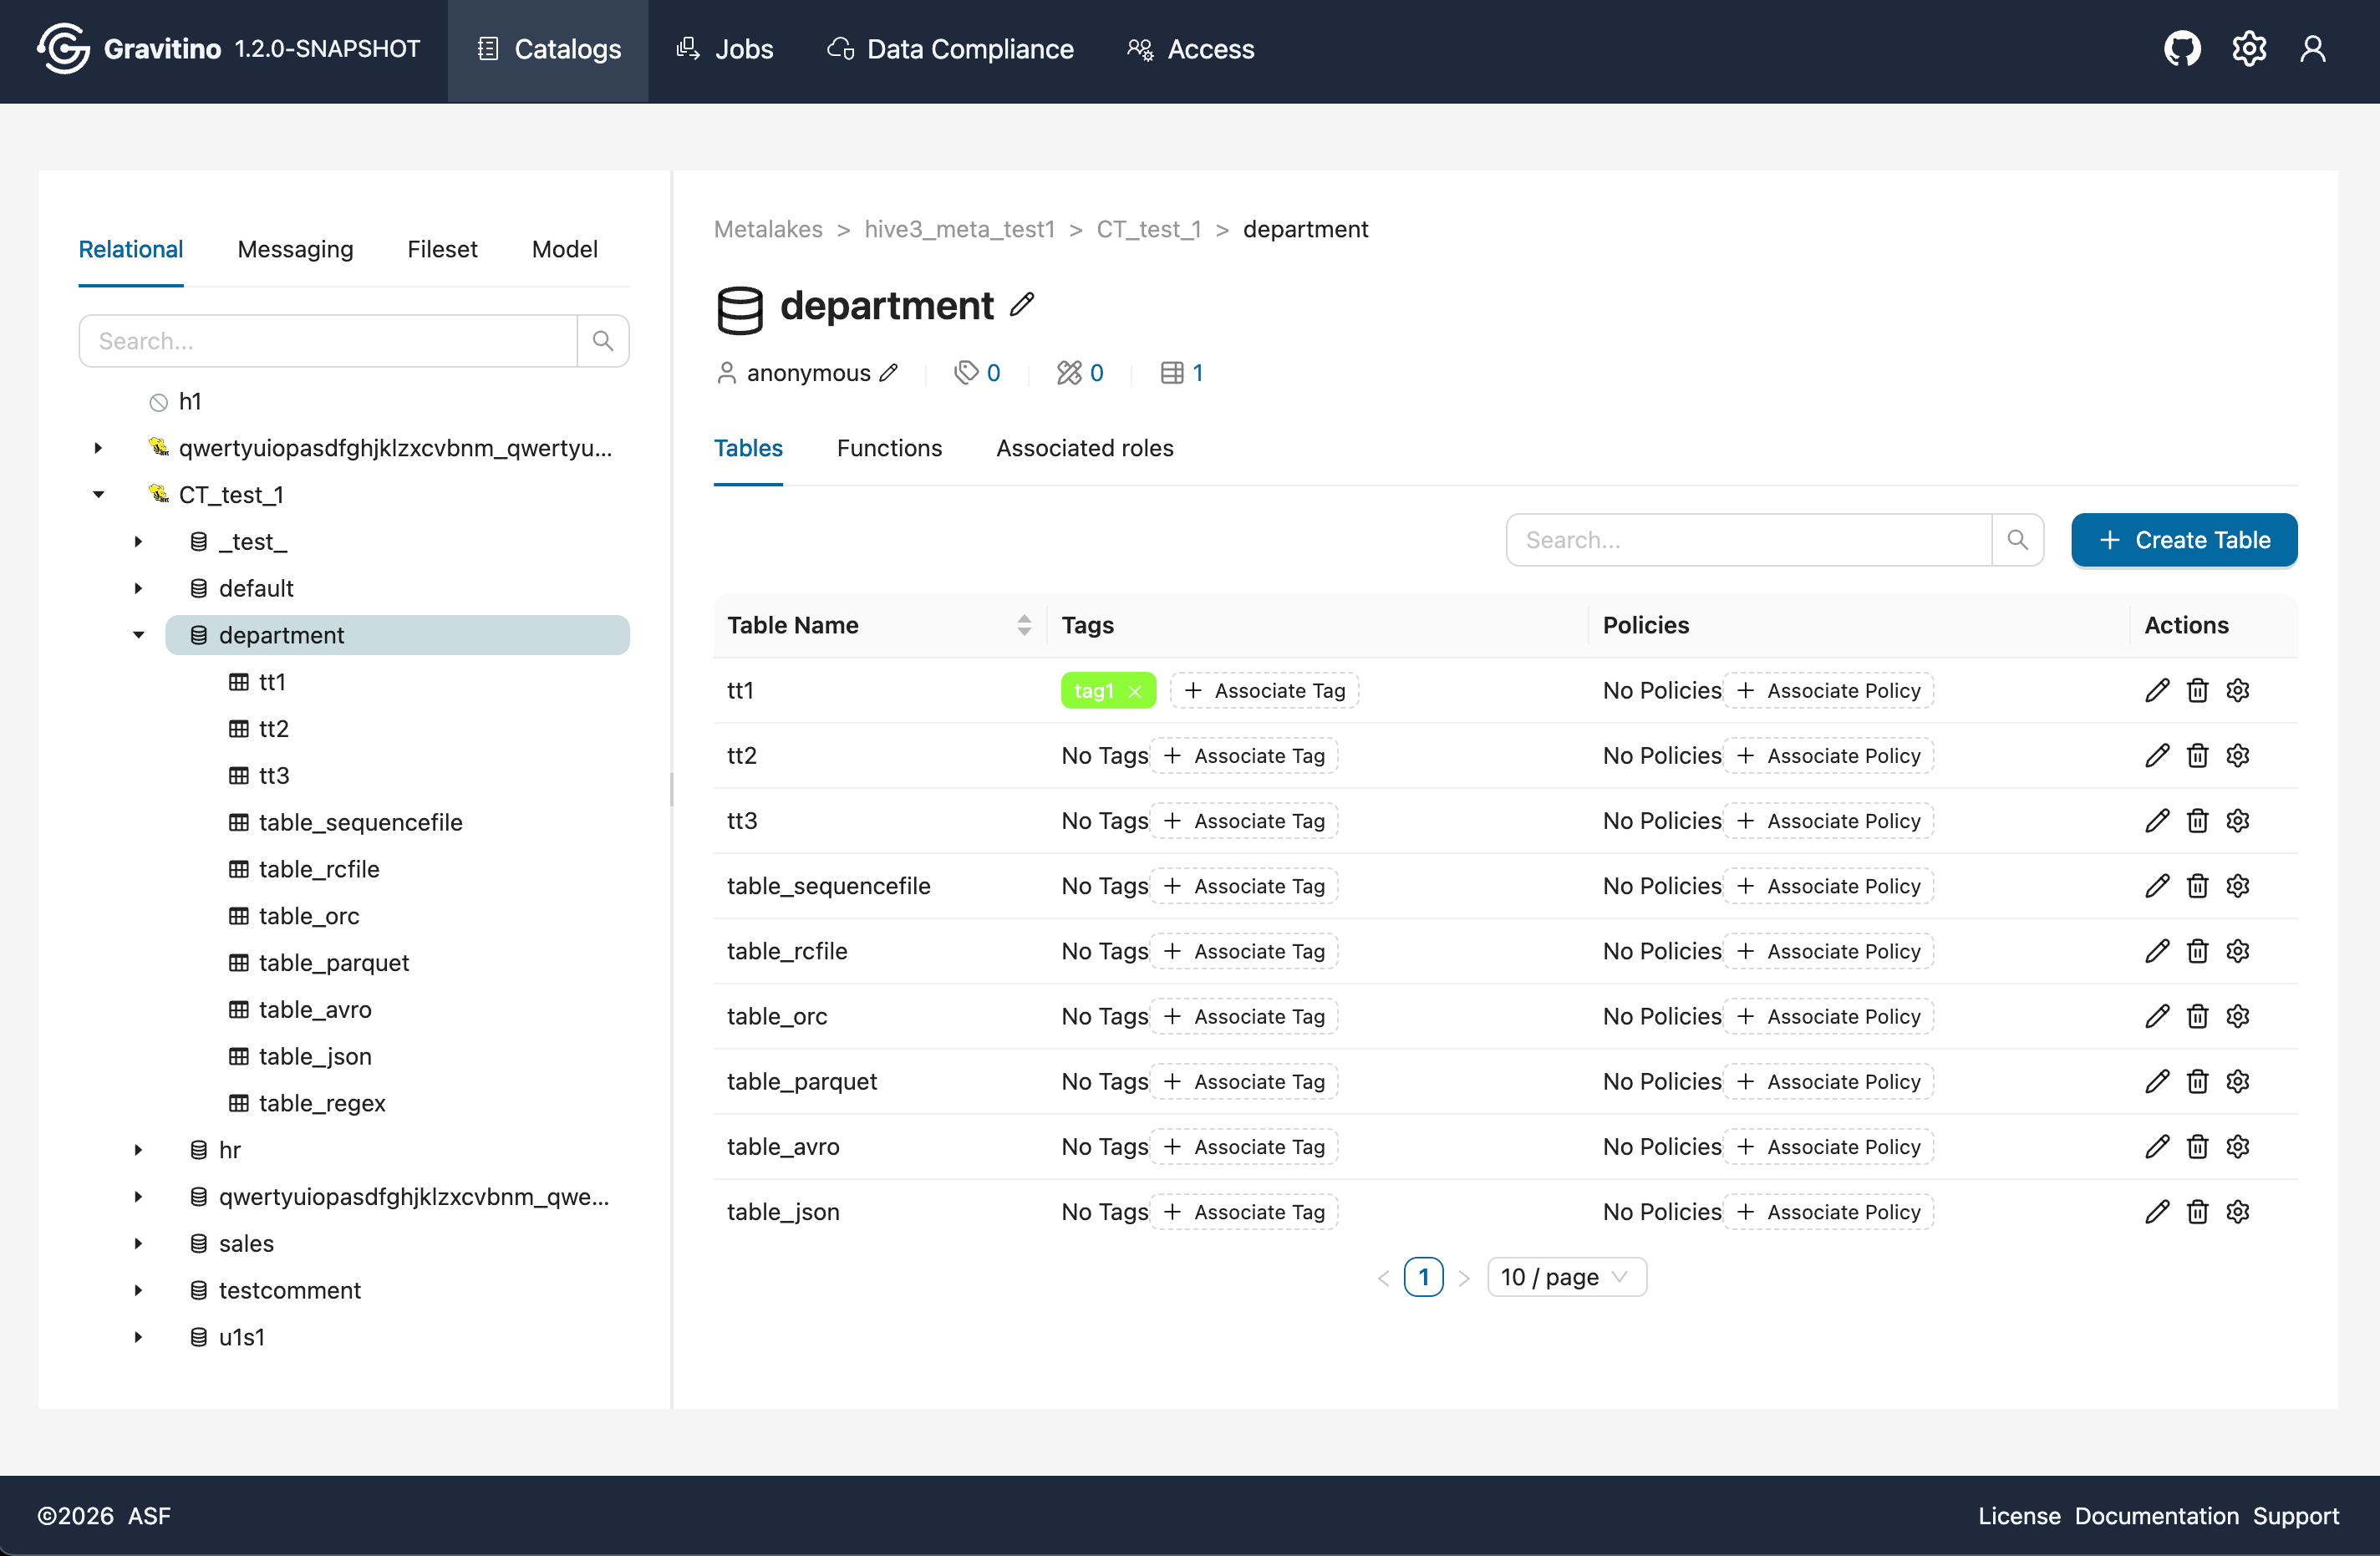Viewport: 2380px width, 1556px height.
Task: Delete the tt2 table via trash icon
Action: tap(2197, 756)
